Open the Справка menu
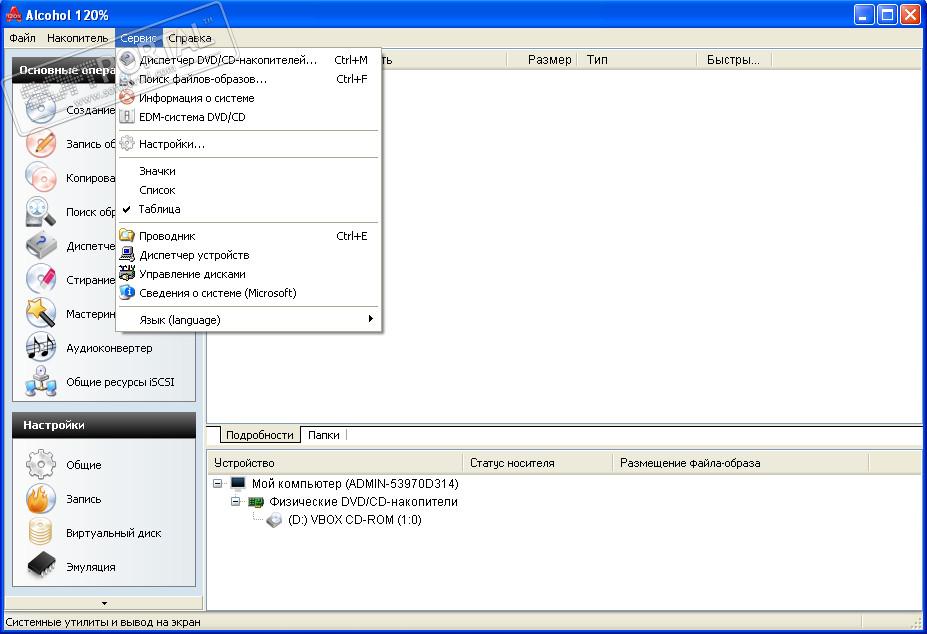Viewport: 927px width, 634px height. 190,38
